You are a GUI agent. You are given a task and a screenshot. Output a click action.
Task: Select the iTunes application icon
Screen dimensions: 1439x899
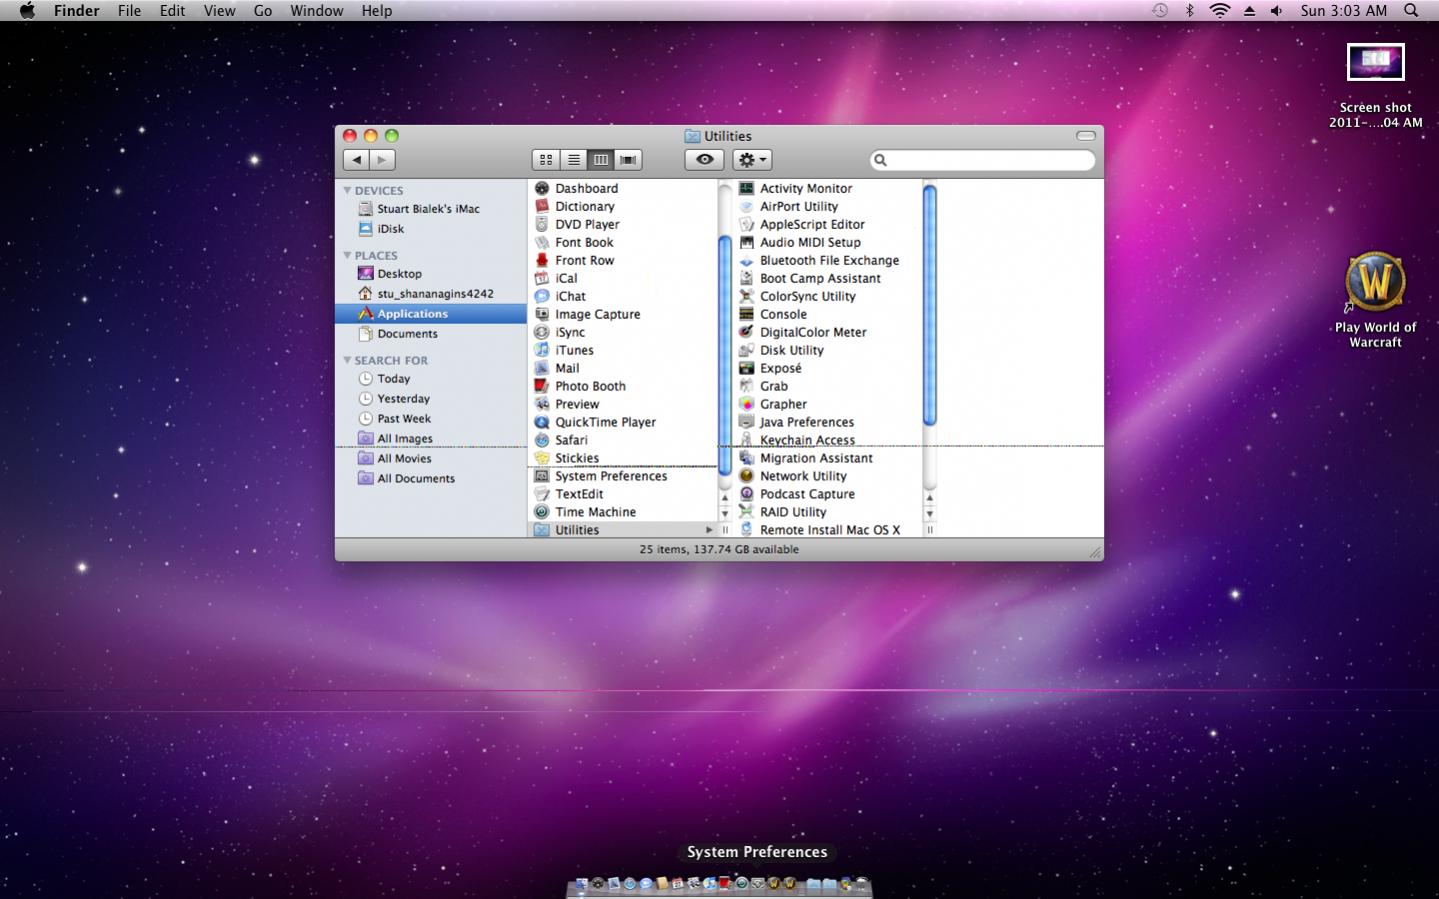pyautogui.click(x=542, y=350)
